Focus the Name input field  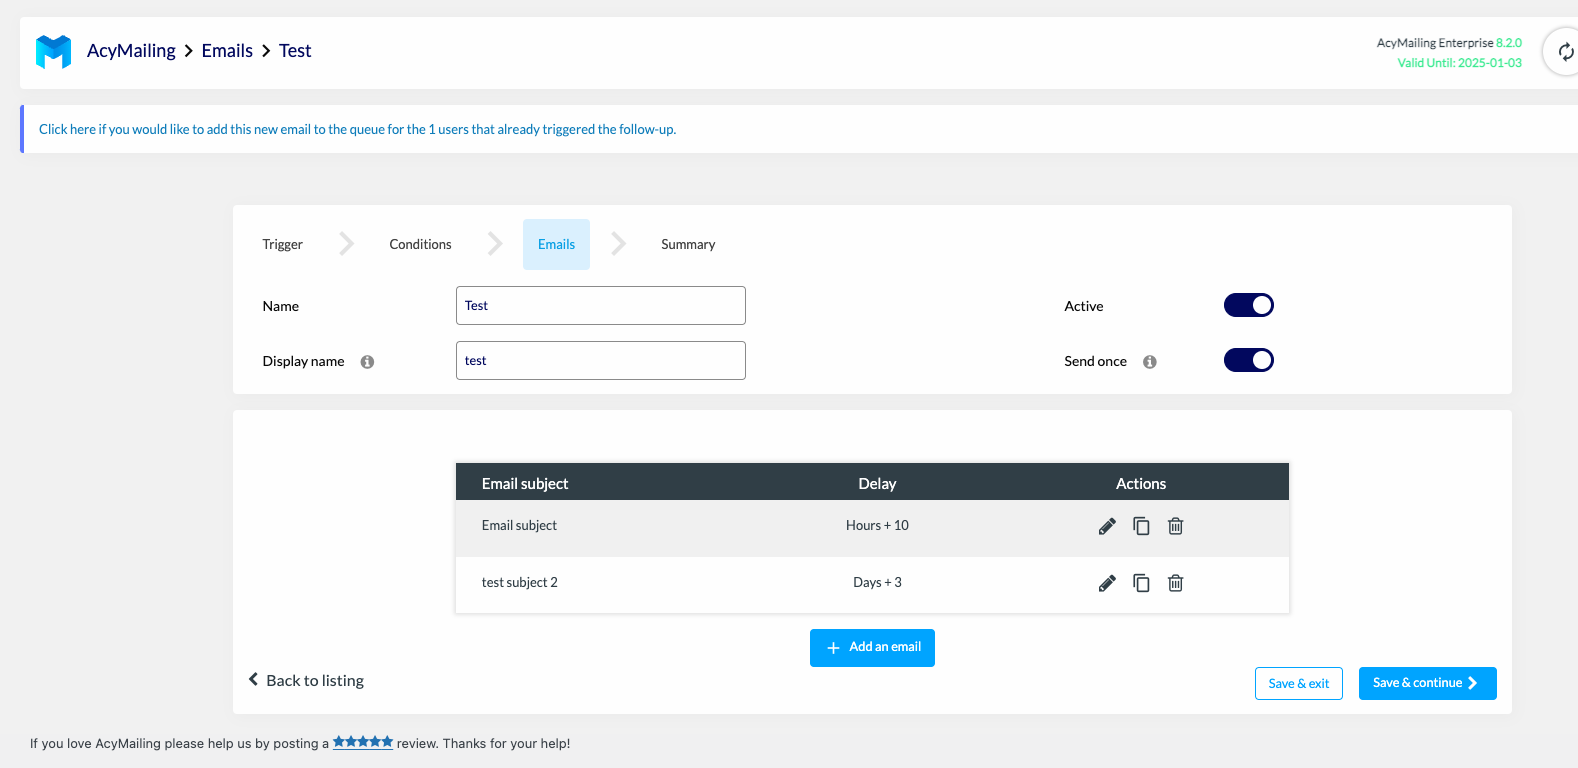click(600, 306)
